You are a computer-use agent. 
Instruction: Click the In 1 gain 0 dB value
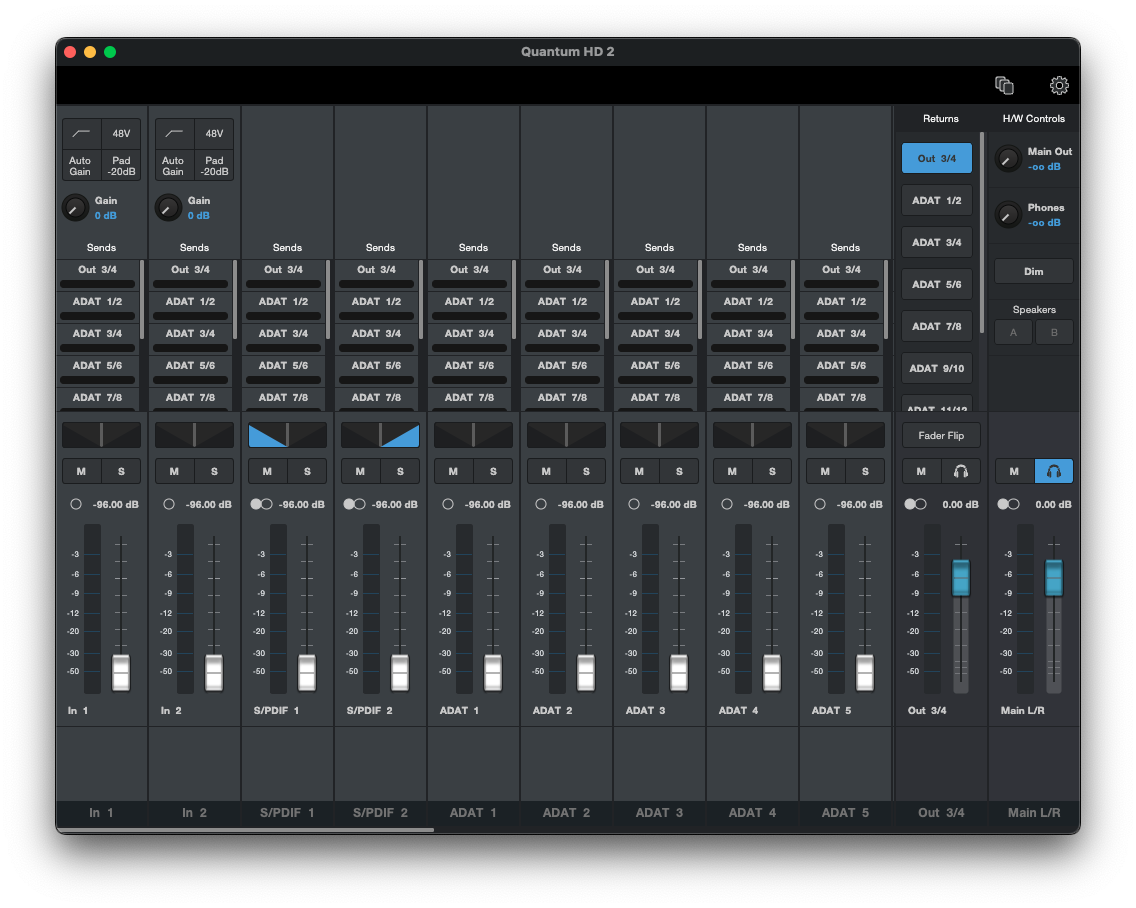106,216
